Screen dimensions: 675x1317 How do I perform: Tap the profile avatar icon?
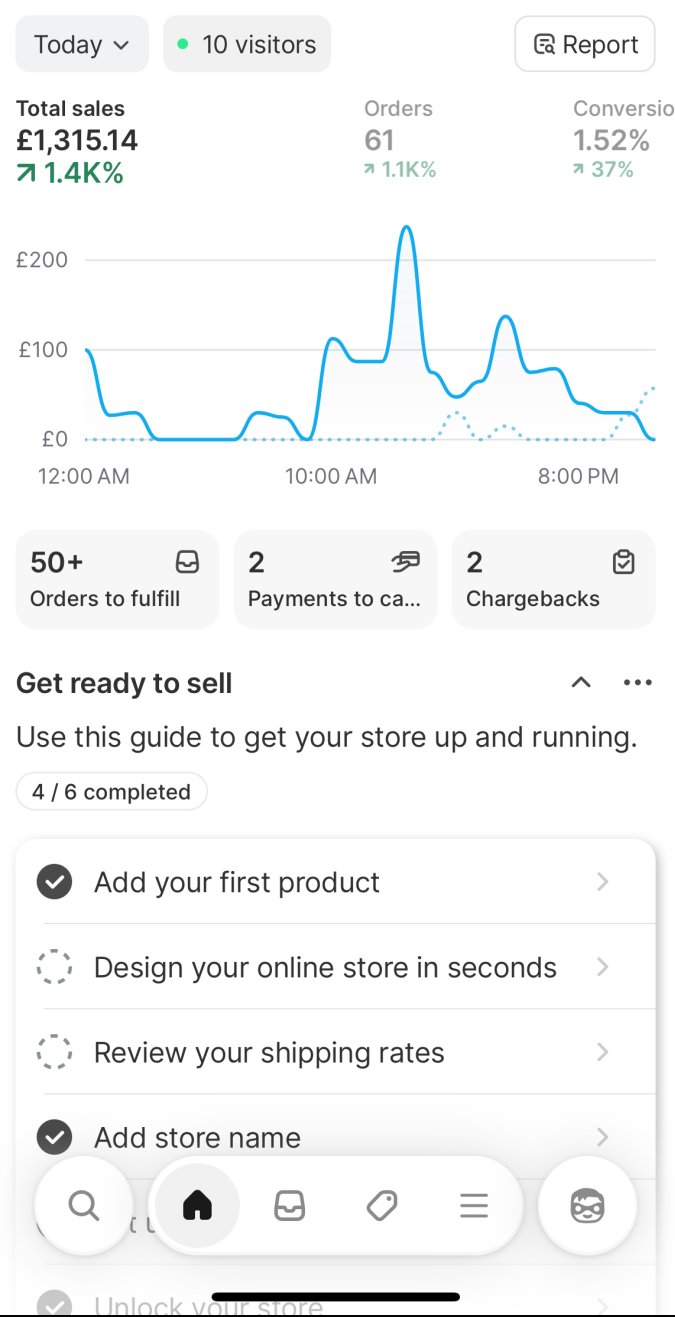pos(588,1207)
